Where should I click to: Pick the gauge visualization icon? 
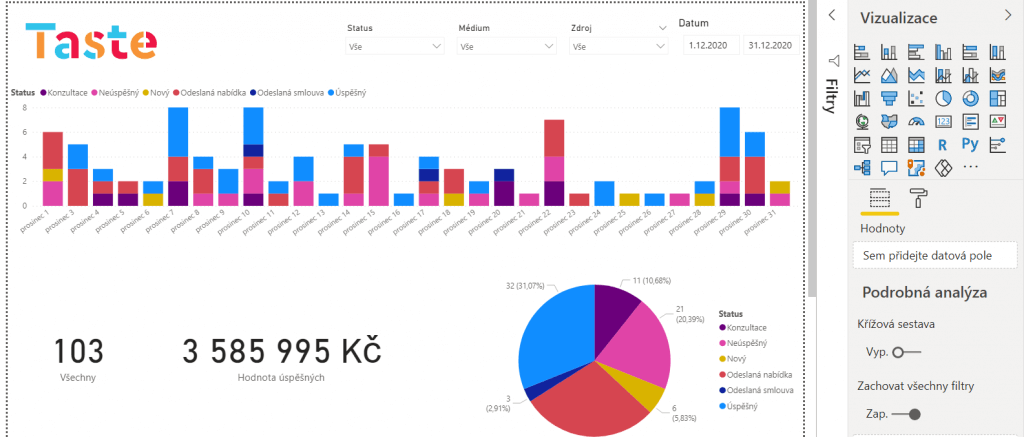click(915, 121)
